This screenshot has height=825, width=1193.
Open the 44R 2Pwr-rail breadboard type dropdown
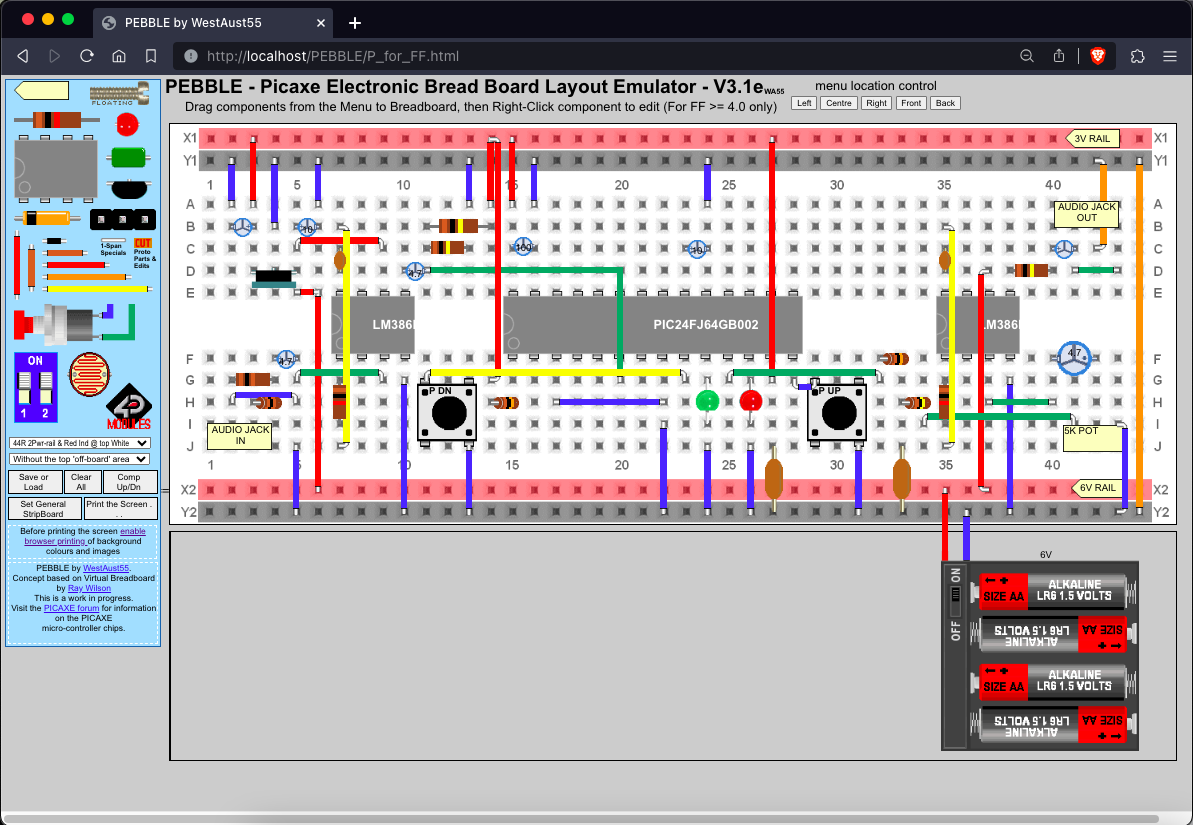79,443
